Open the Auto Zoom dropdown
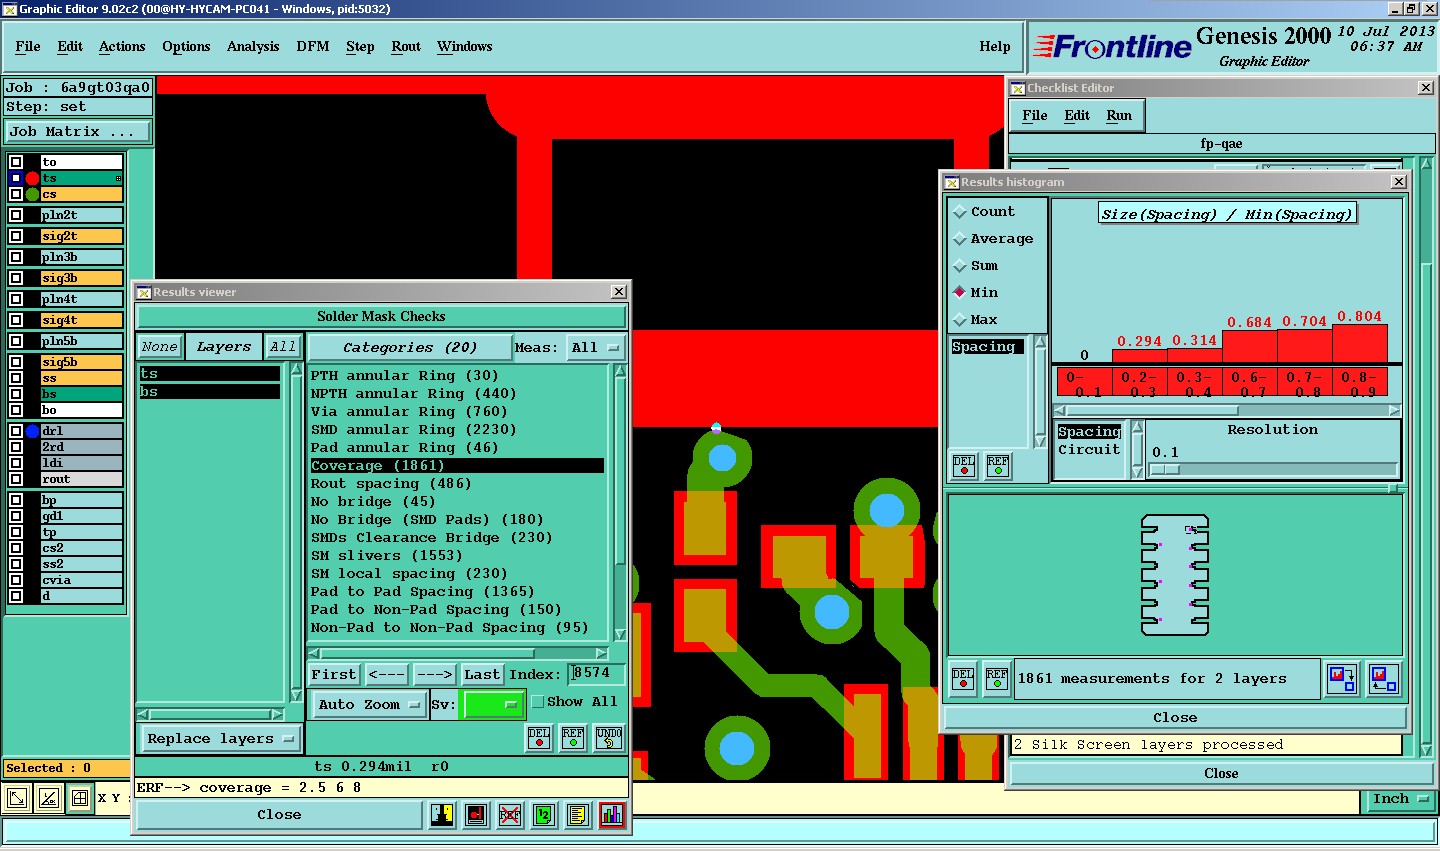This screenshot has height=851, width=1440. [x=369, y=704]
